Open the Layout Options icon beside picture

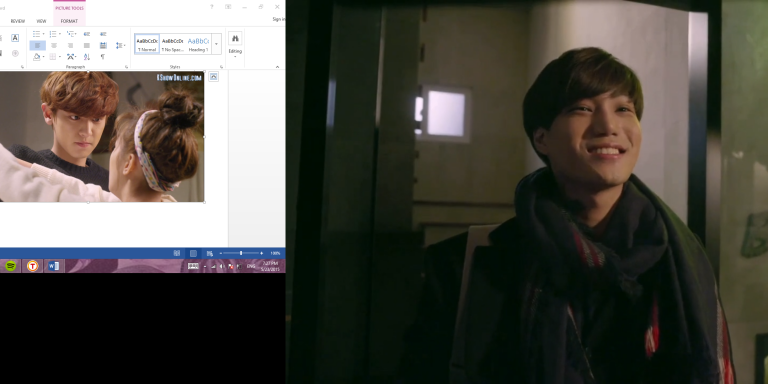213,76
